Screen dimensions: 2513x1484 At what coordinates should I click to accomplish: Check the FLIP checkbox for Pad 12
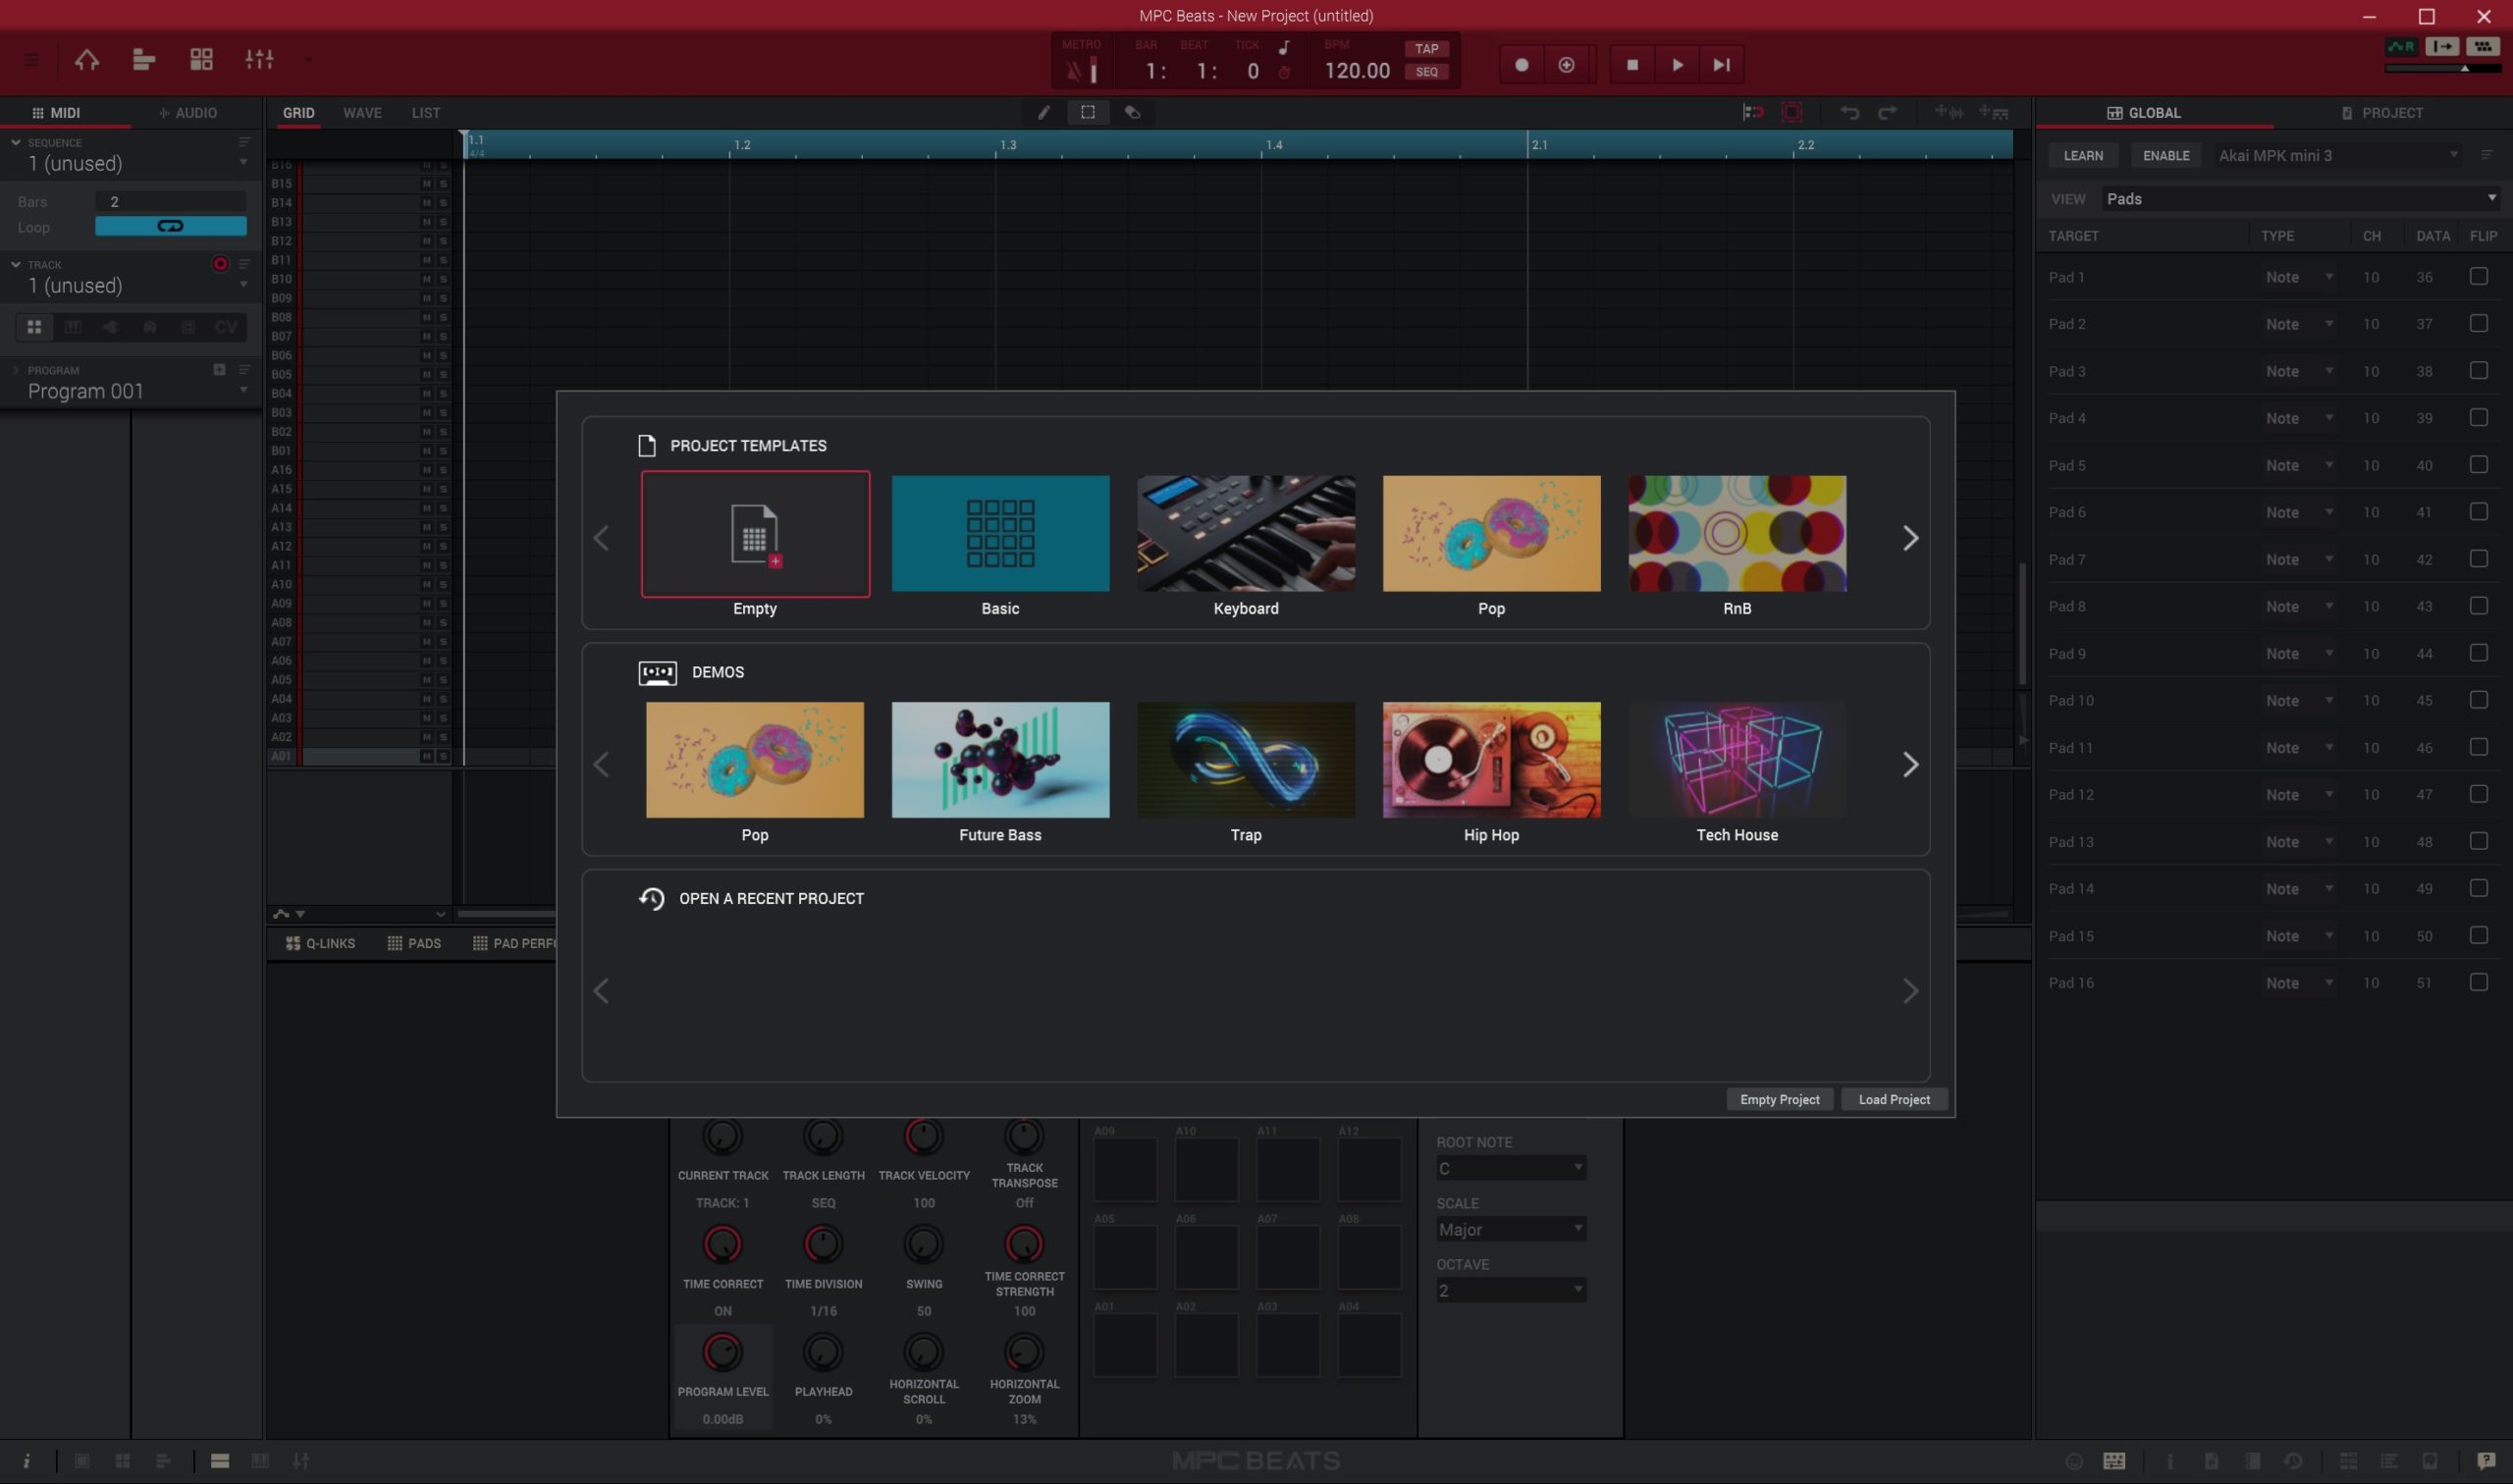point(2478,794)
